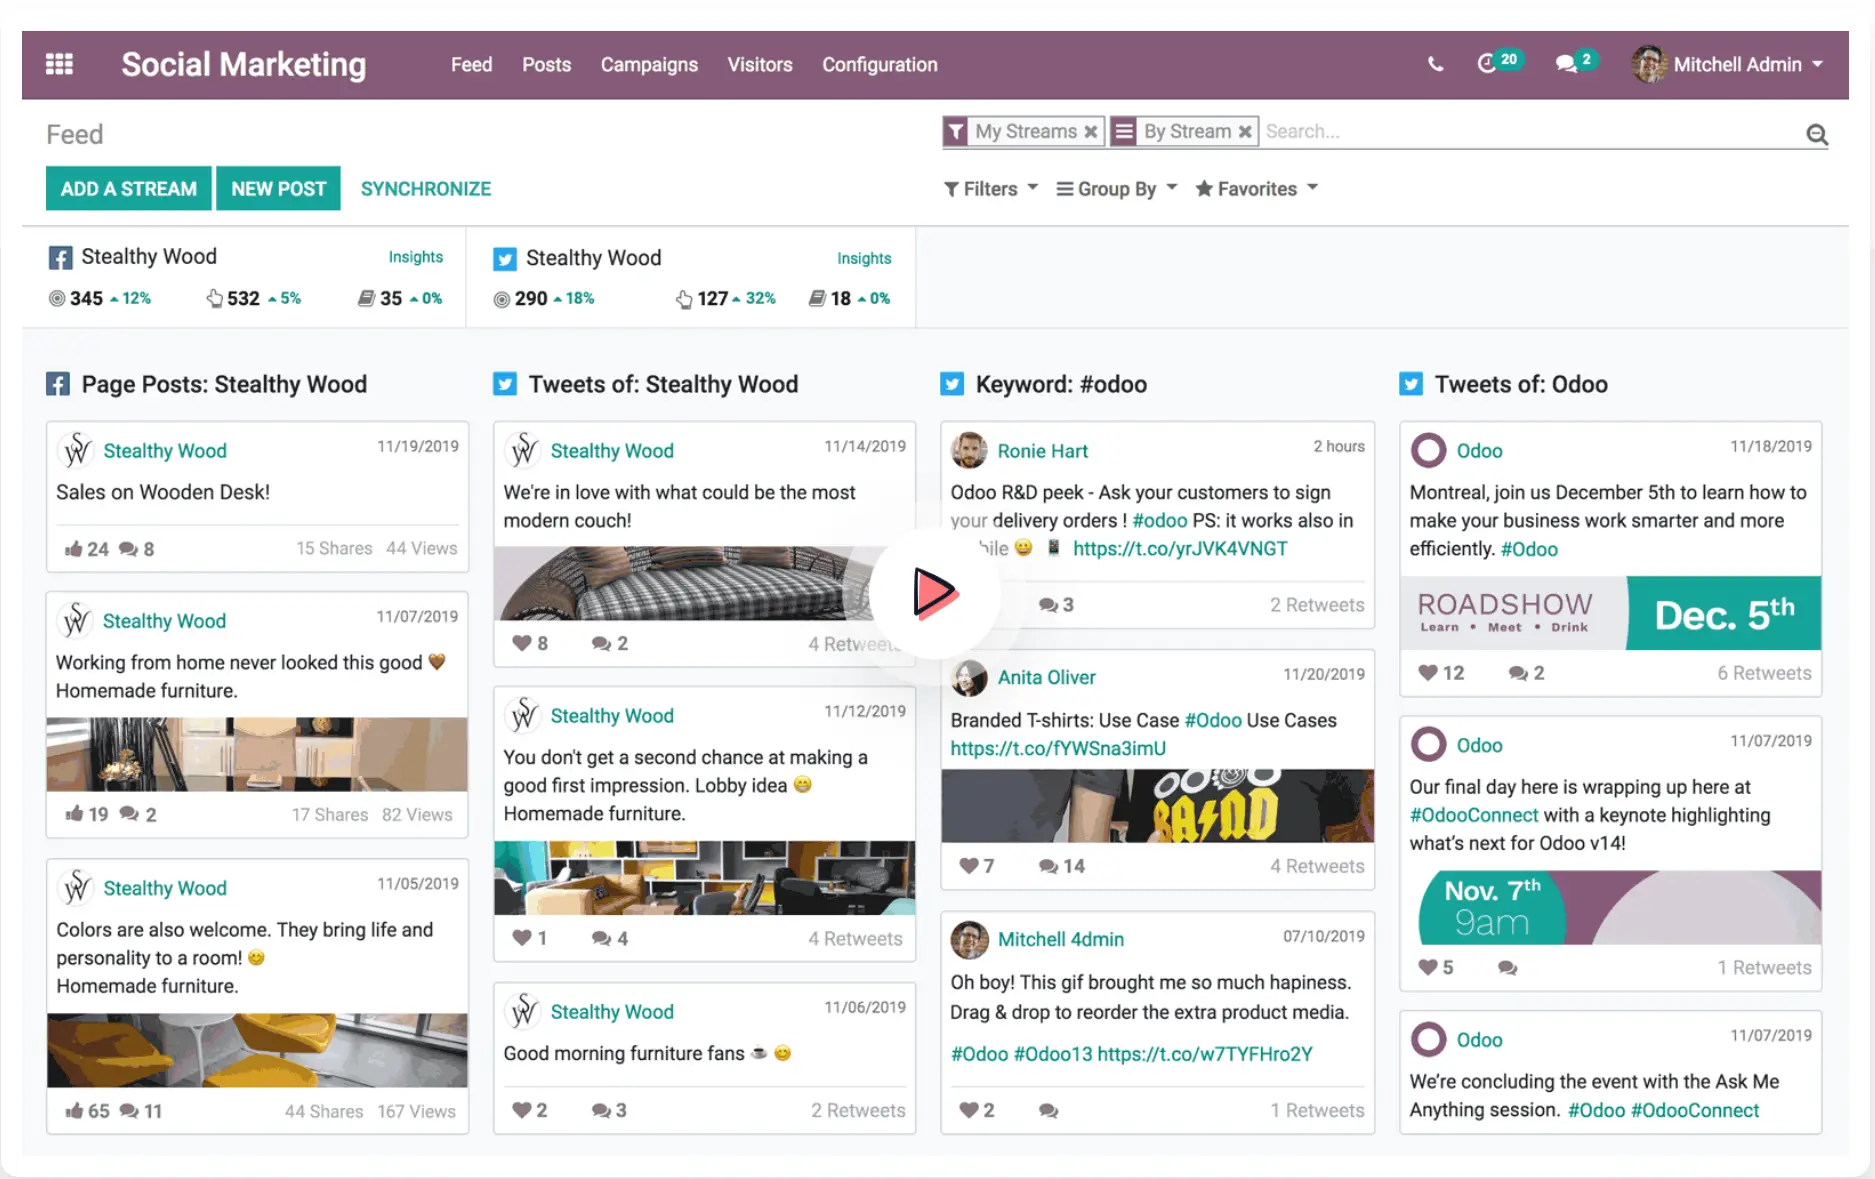Click the Social Marketing app title
This screenshot has height=1179, width=1875.
(x=244, y=64)
